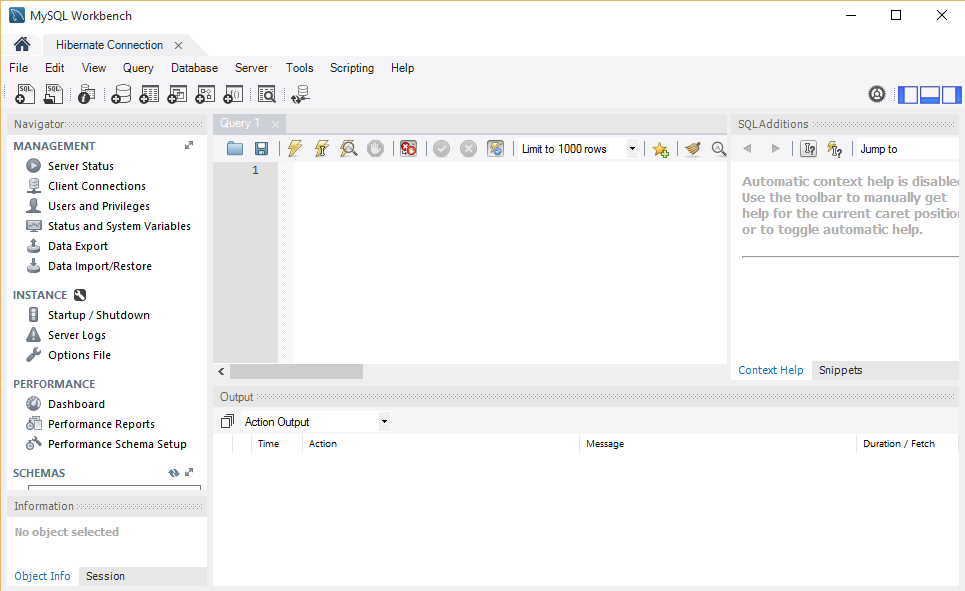
Task: Open the Limit to 1000 rows dropdown
Action: click(x=632, y=148)
